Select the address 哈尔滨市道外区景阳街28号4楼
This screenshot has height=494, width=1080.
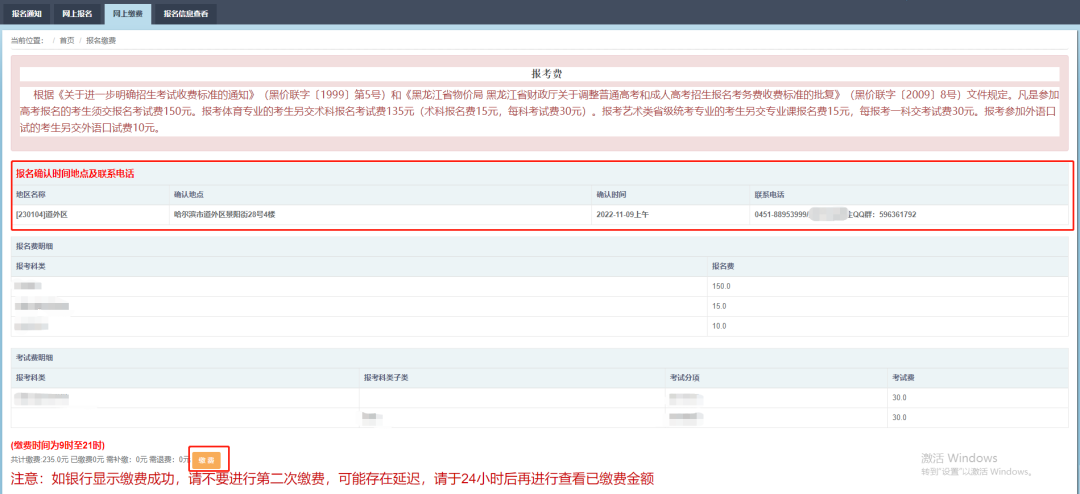click(225, 214)
